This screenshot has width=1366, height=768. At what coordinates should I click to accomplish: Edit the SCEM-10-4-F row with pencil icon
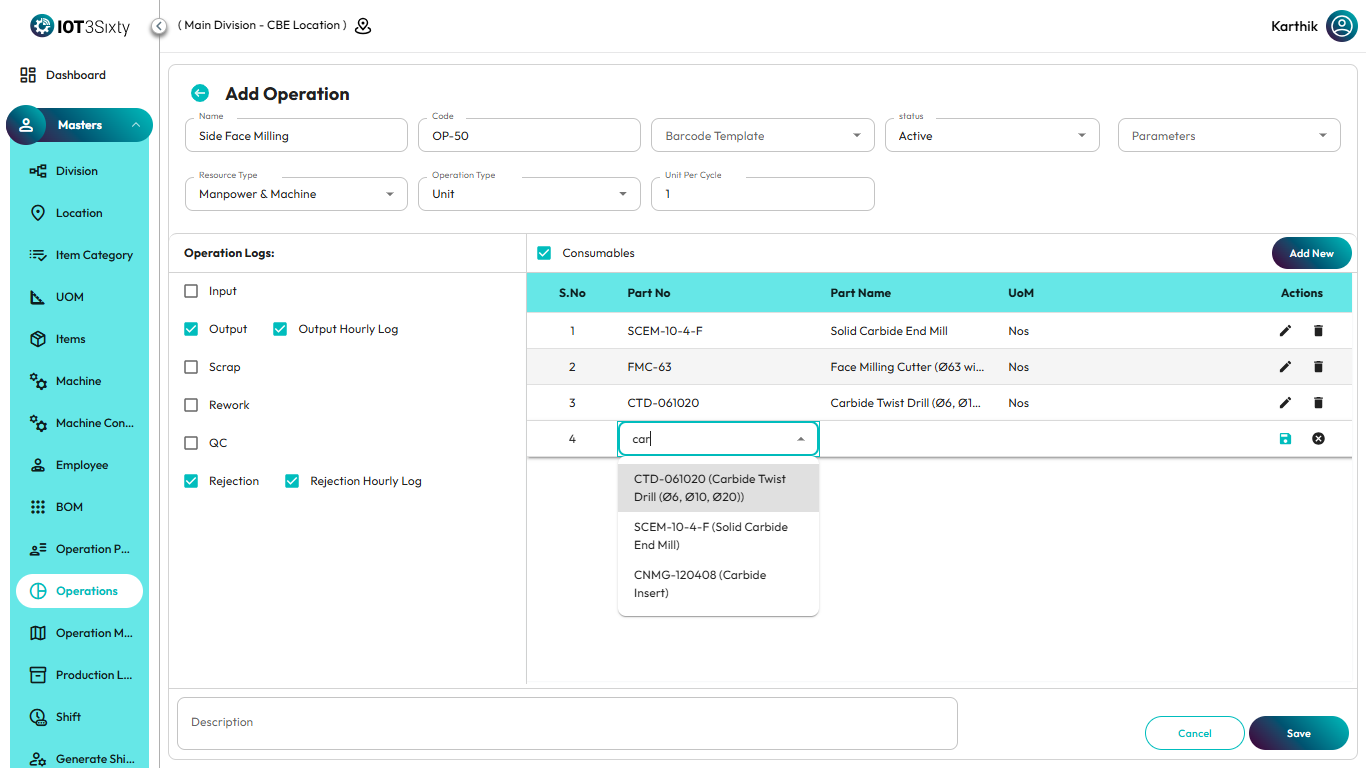[x=1285, y=331]
